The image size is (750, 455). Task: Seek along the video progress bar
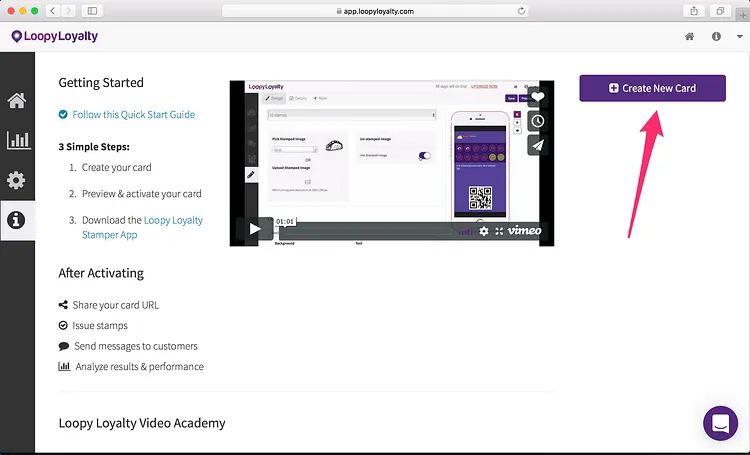(x=366, y=231)
